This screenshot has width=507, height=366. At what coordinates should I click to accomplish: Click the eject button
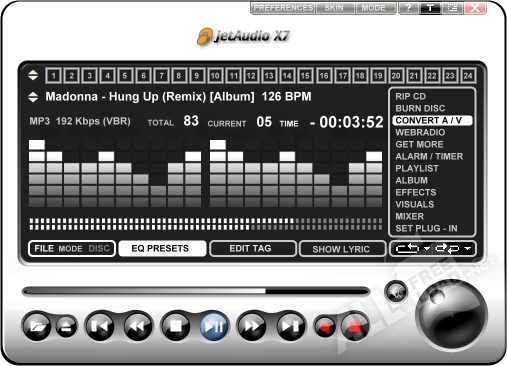pyautogui.click(x=66, y=326)
